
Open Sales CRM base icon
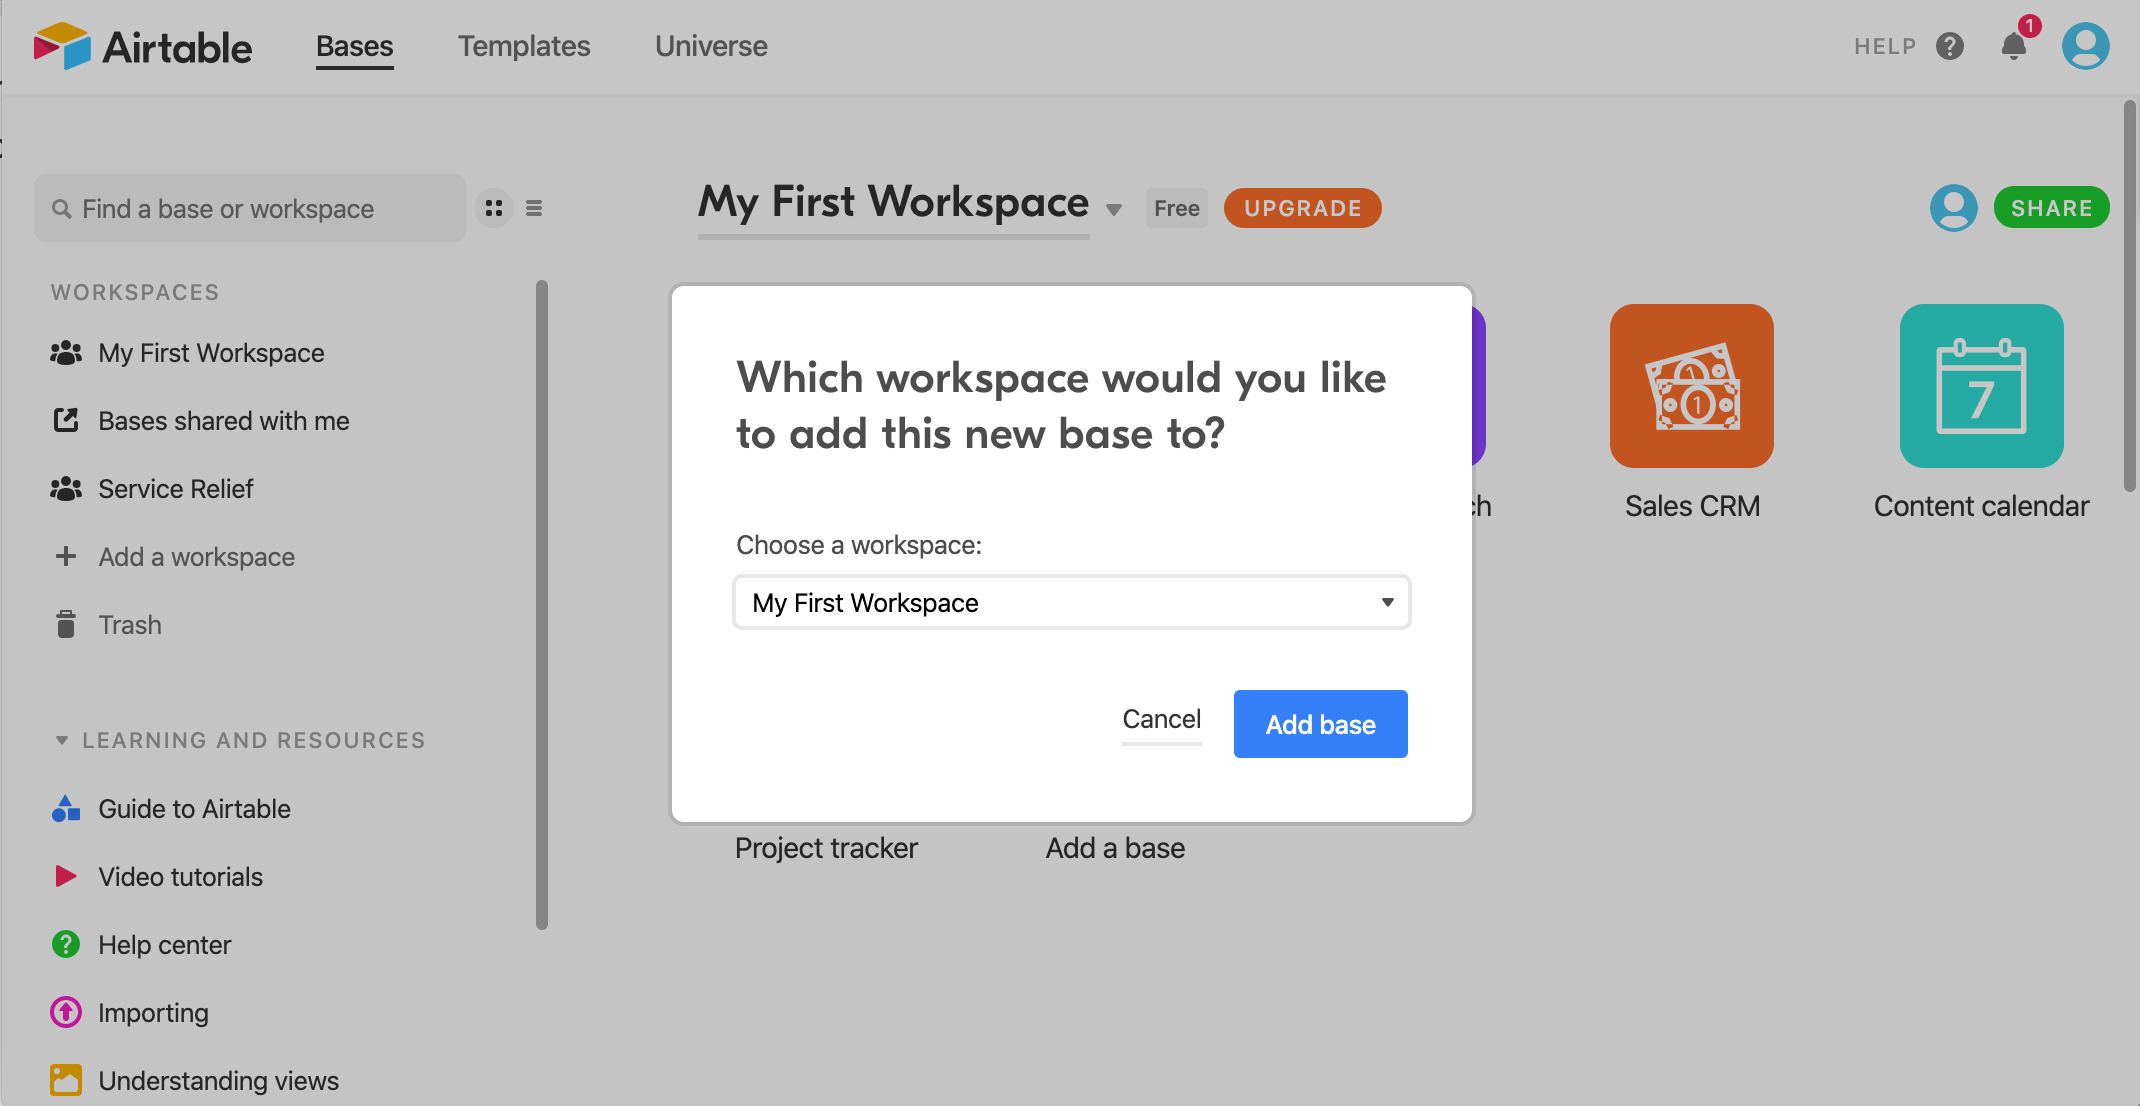pyautogui.click(x=1691, y=386)
